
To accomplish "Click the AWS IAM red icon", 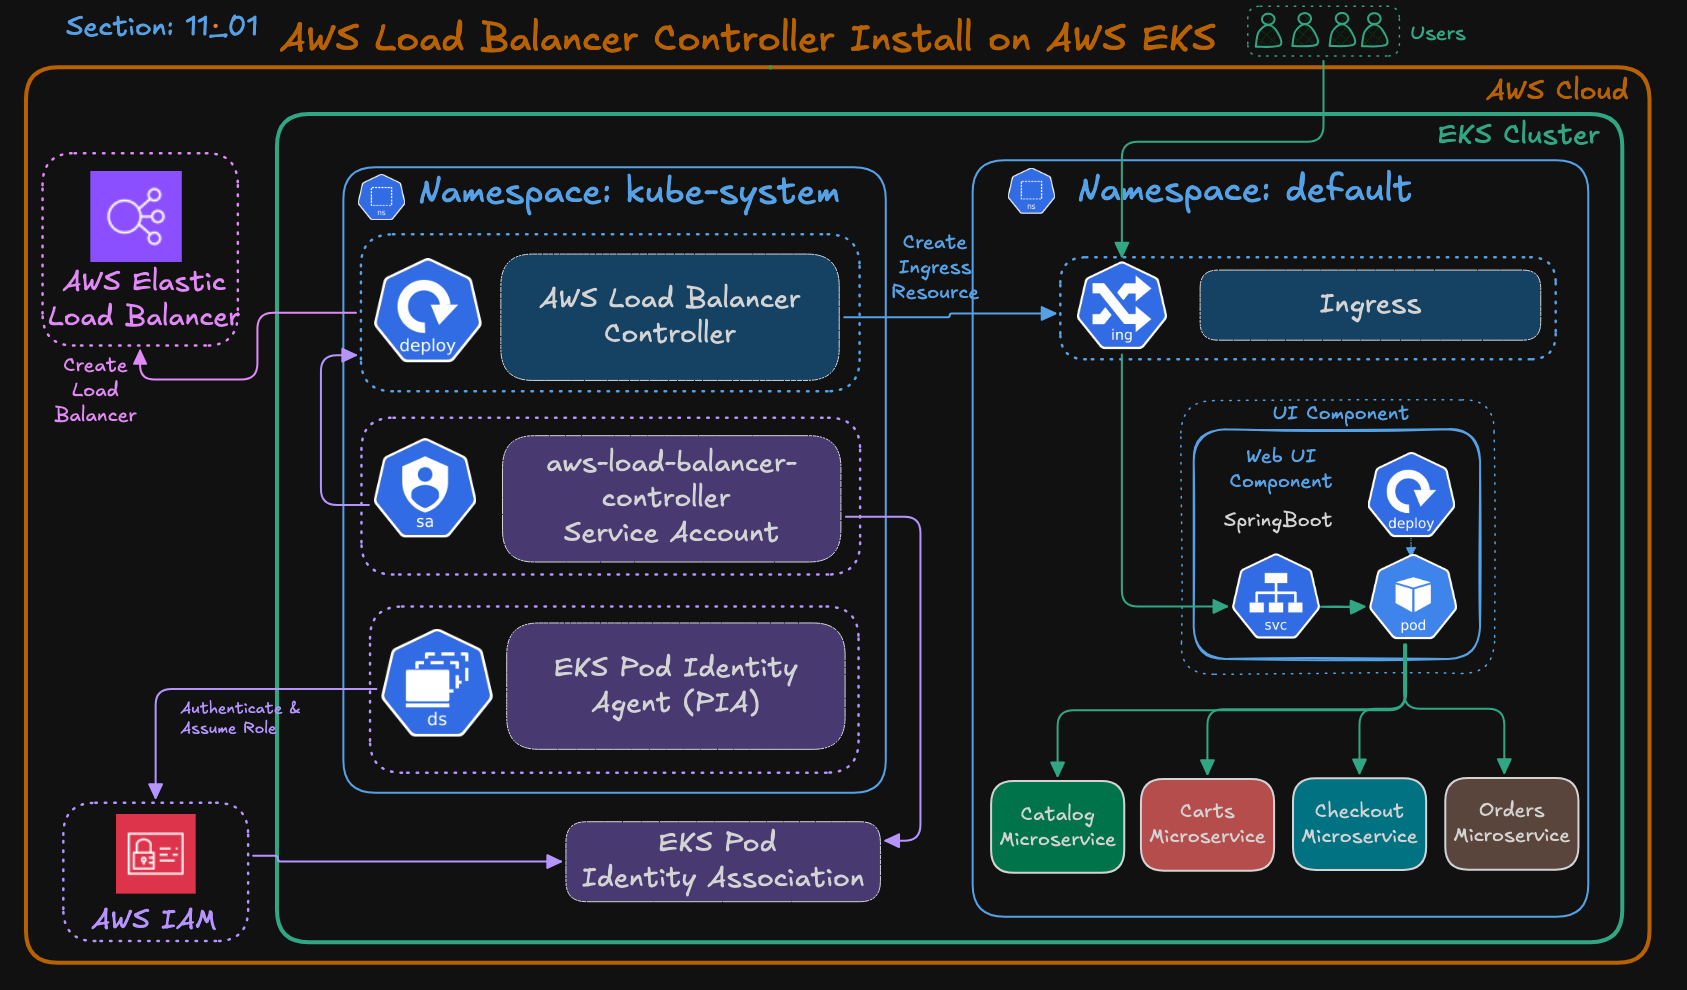I will 155,855.
